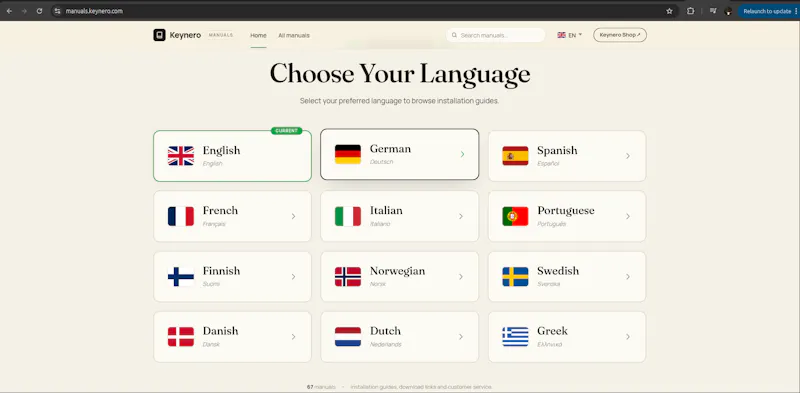Click the Français subtitle text
800x393 pixels.
coord(214,224)
